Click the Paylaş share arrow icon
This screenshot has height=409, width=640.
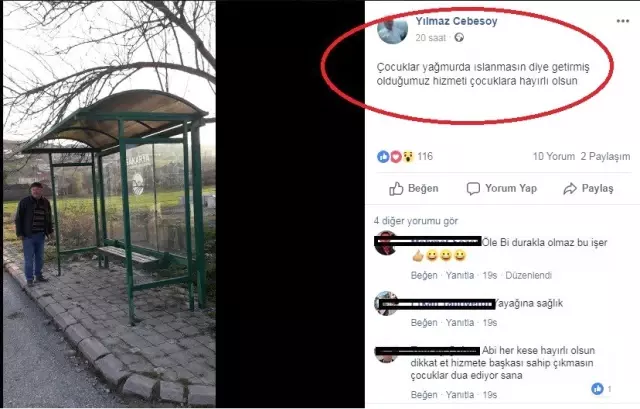[x=570, y=189]
